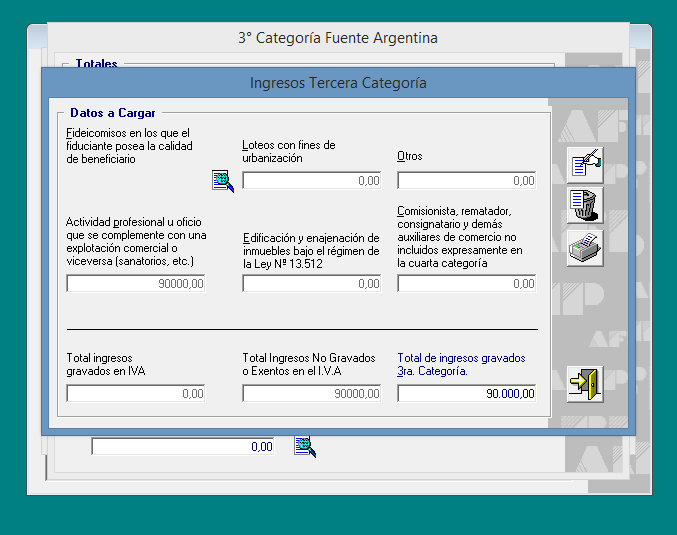This screenshot has height=535, width=677.
Task: Open the Fideicomisos detail magnifier icon
Action: (222, 180)
